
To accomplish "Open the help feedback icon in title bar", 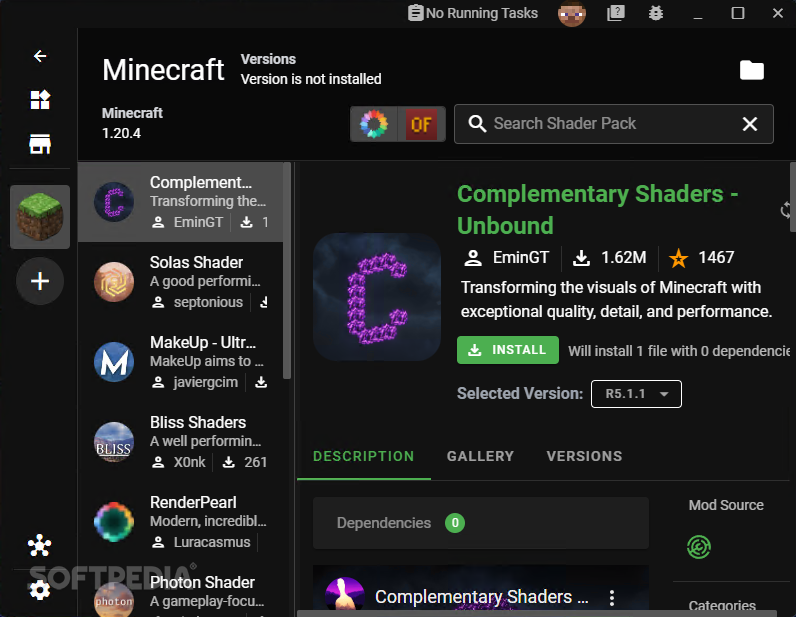I will pyautogui.click(x=615, y=13).
